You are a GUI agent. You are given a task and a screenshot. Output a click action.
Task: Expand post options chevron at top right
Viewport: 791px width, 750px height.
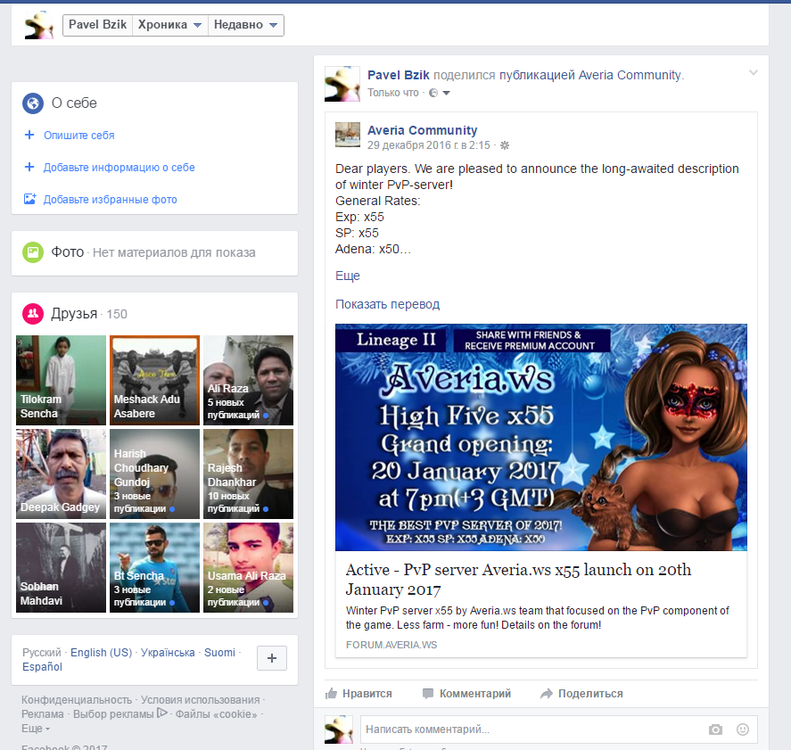754,72
